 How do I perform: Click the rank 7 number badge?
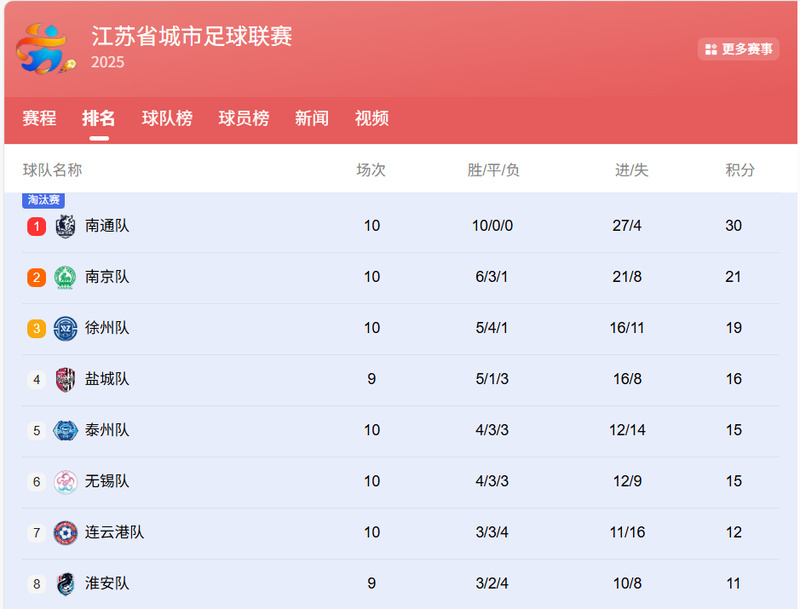pos(37,532)
